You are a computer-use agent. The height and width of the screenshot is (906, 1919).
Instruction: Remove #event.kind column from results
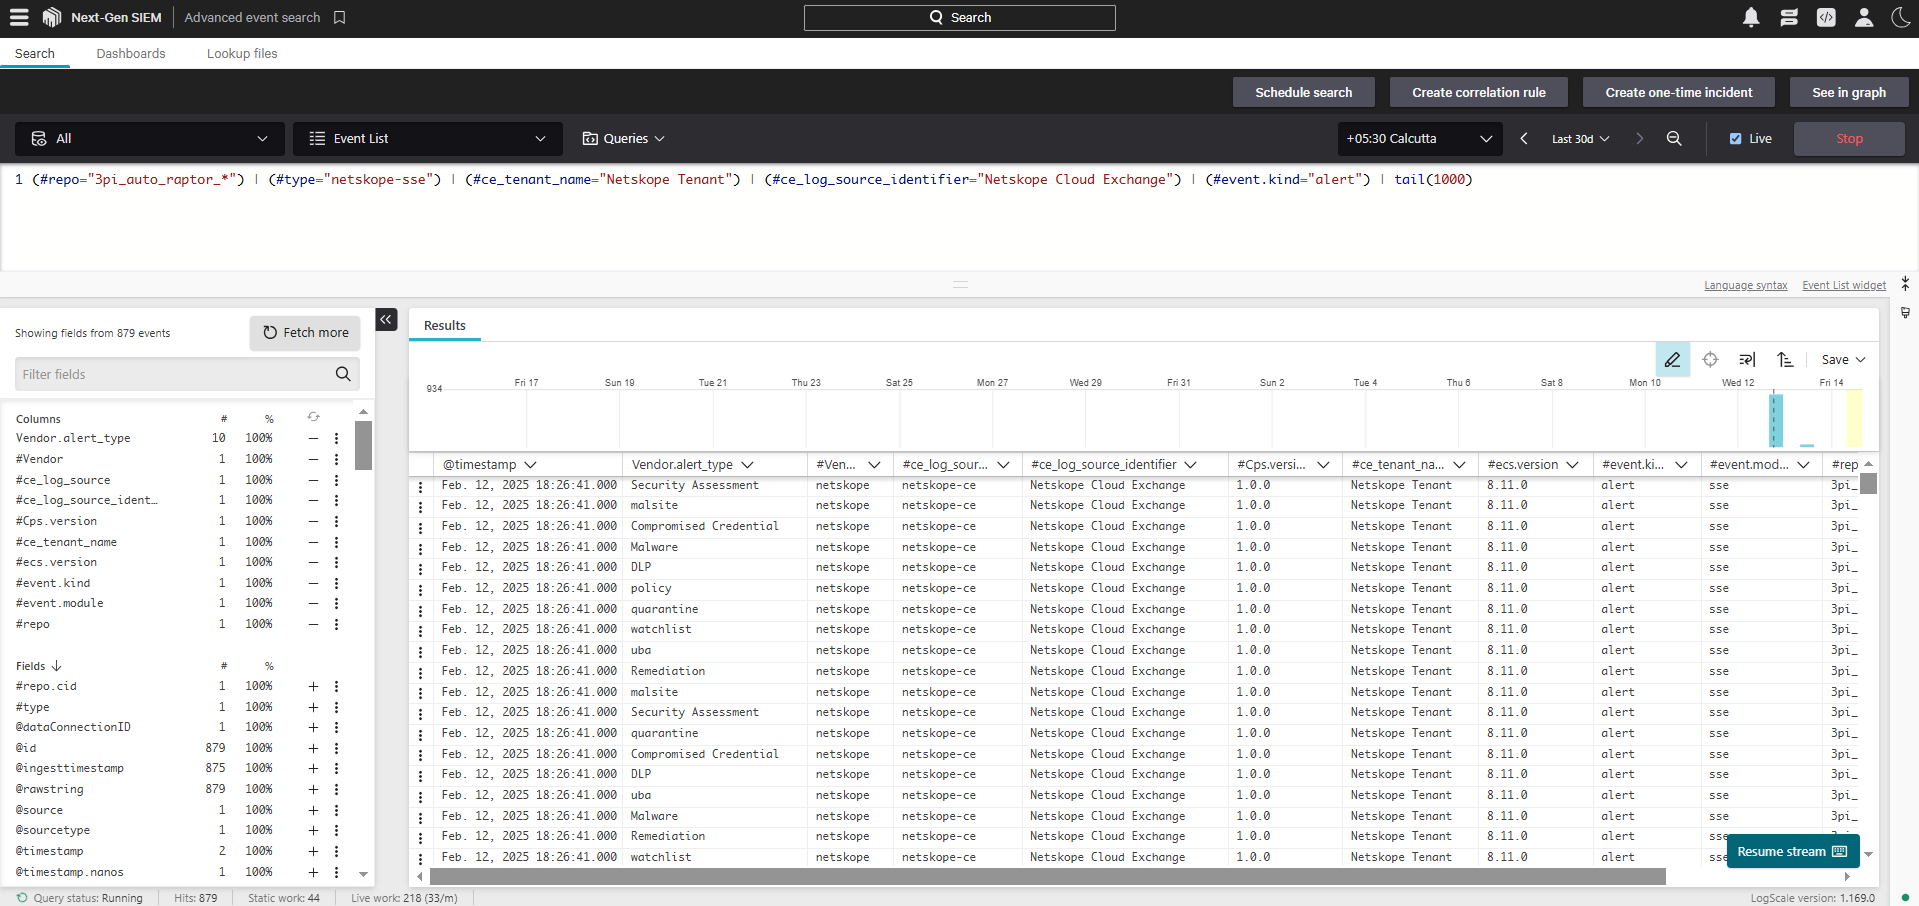coord(313,583)
